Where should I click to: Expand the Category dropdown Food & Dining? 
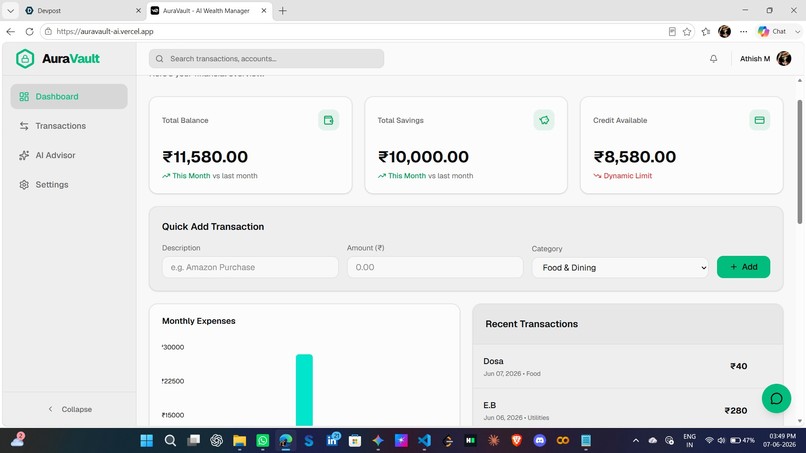pos(620,267)
